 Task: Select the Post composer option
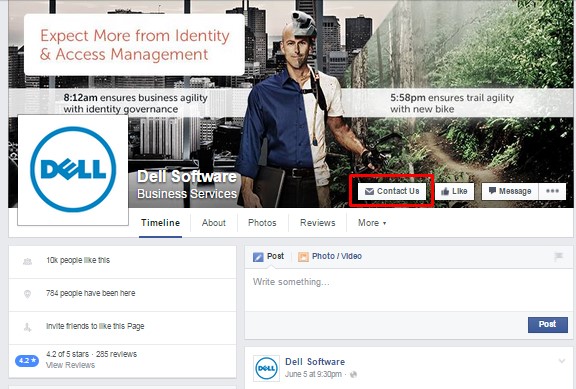coord(269,256)
